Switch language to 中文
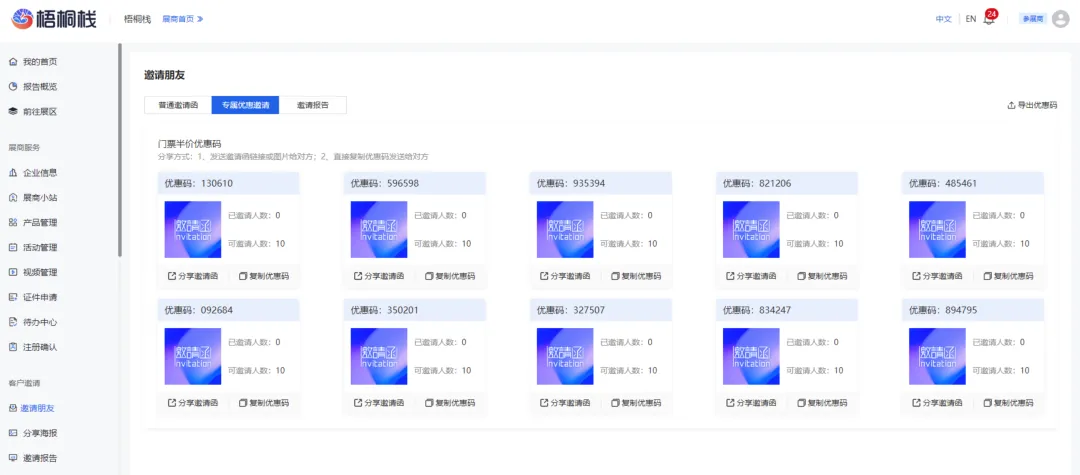This screenshot has height=475, width=1080. 943,19
